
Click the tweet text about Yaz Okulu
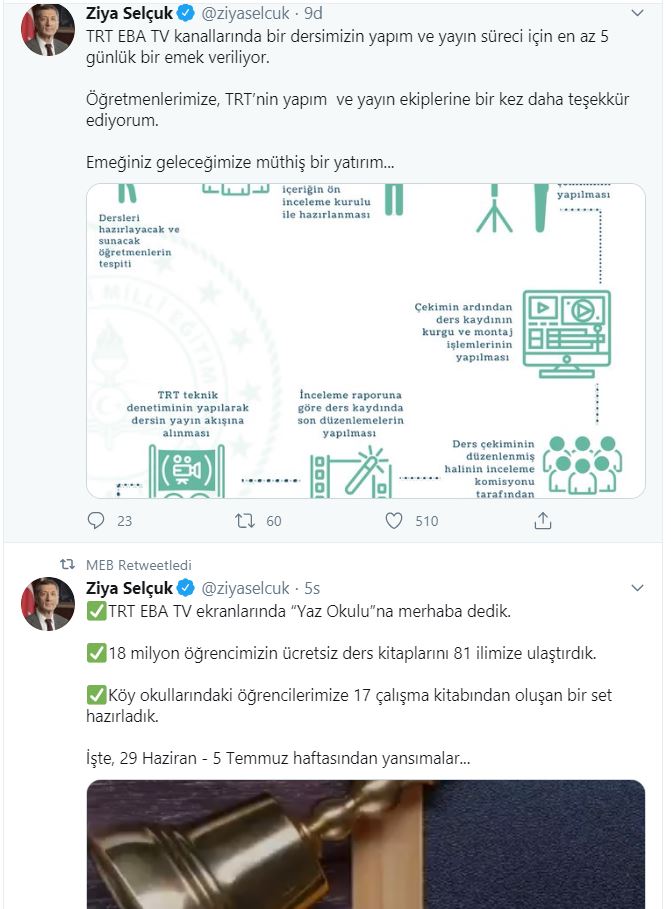[x=299, y=610]
